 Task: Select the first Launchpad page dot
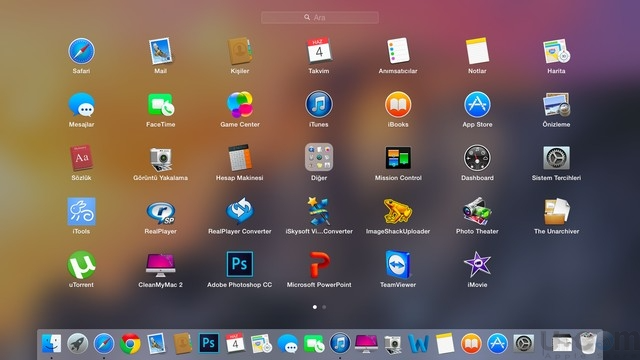pyautogui.click(x=315, y=307)
